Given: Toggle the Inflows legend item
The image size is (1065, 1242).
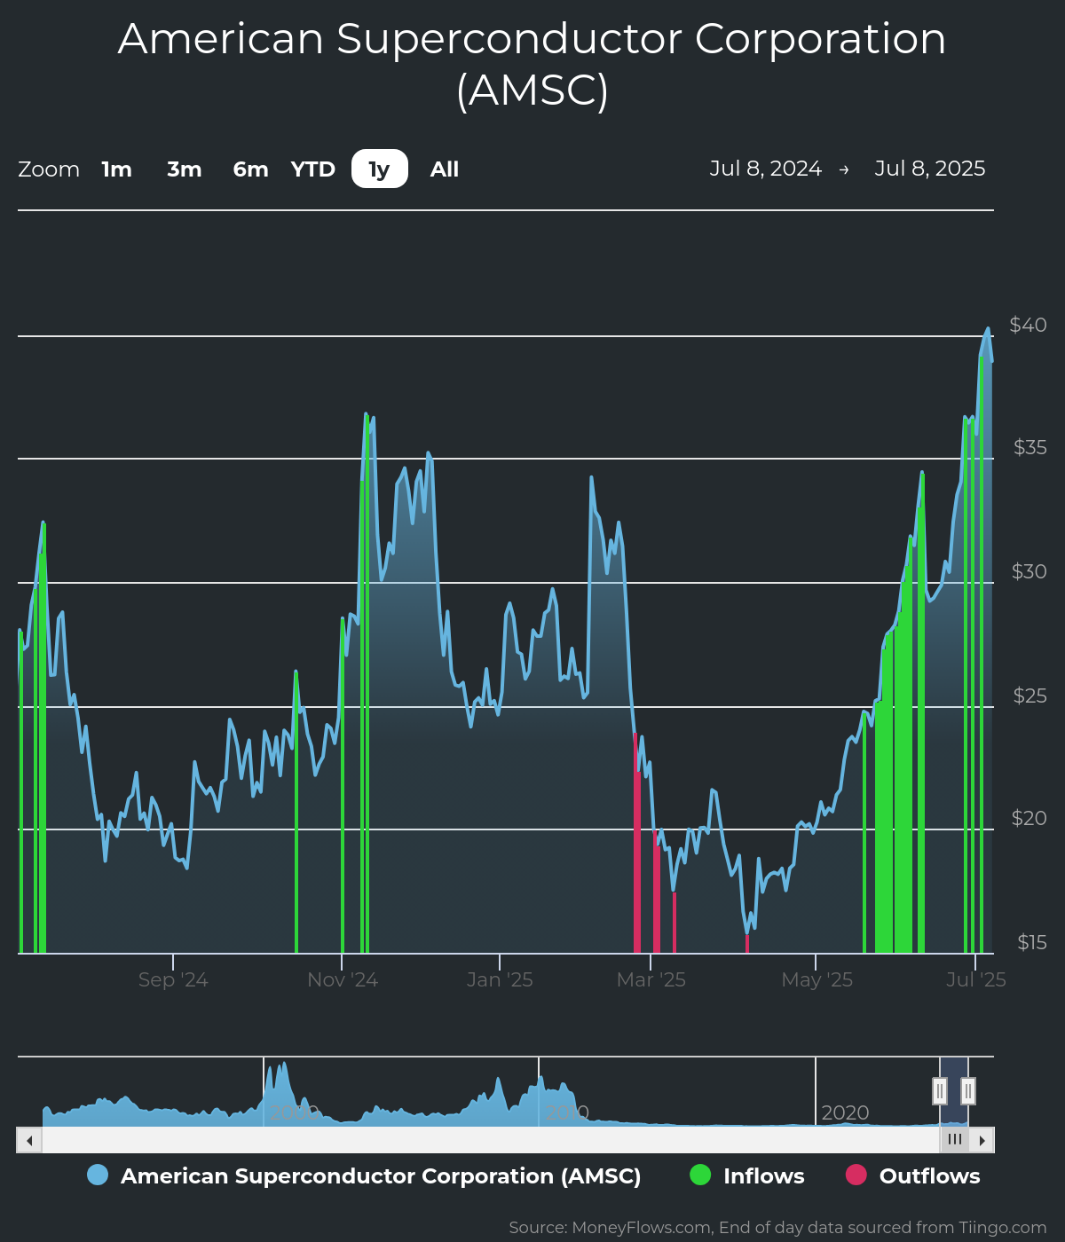Looking at the screenshot, I should pyautogui.click(x=747, y=1176).
